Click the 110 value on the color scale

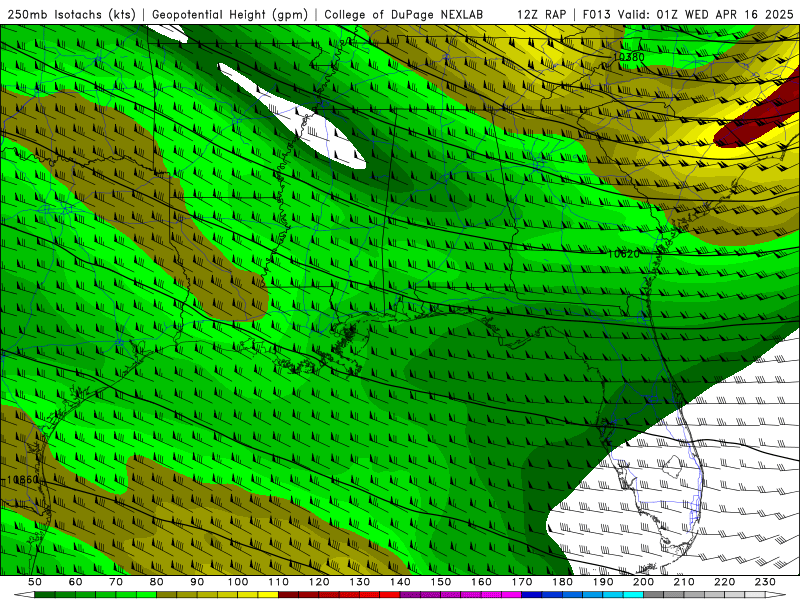point(279,582)
